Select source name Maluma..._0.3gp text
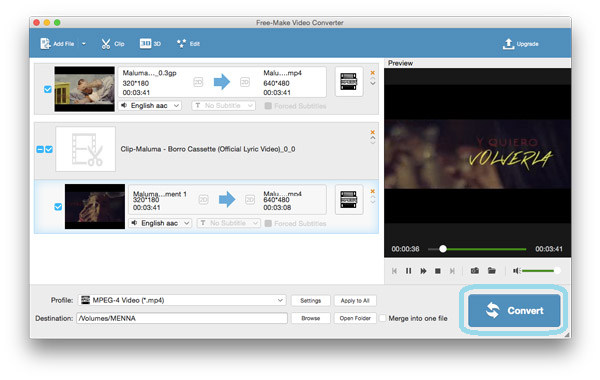 [x=149, y=73]
